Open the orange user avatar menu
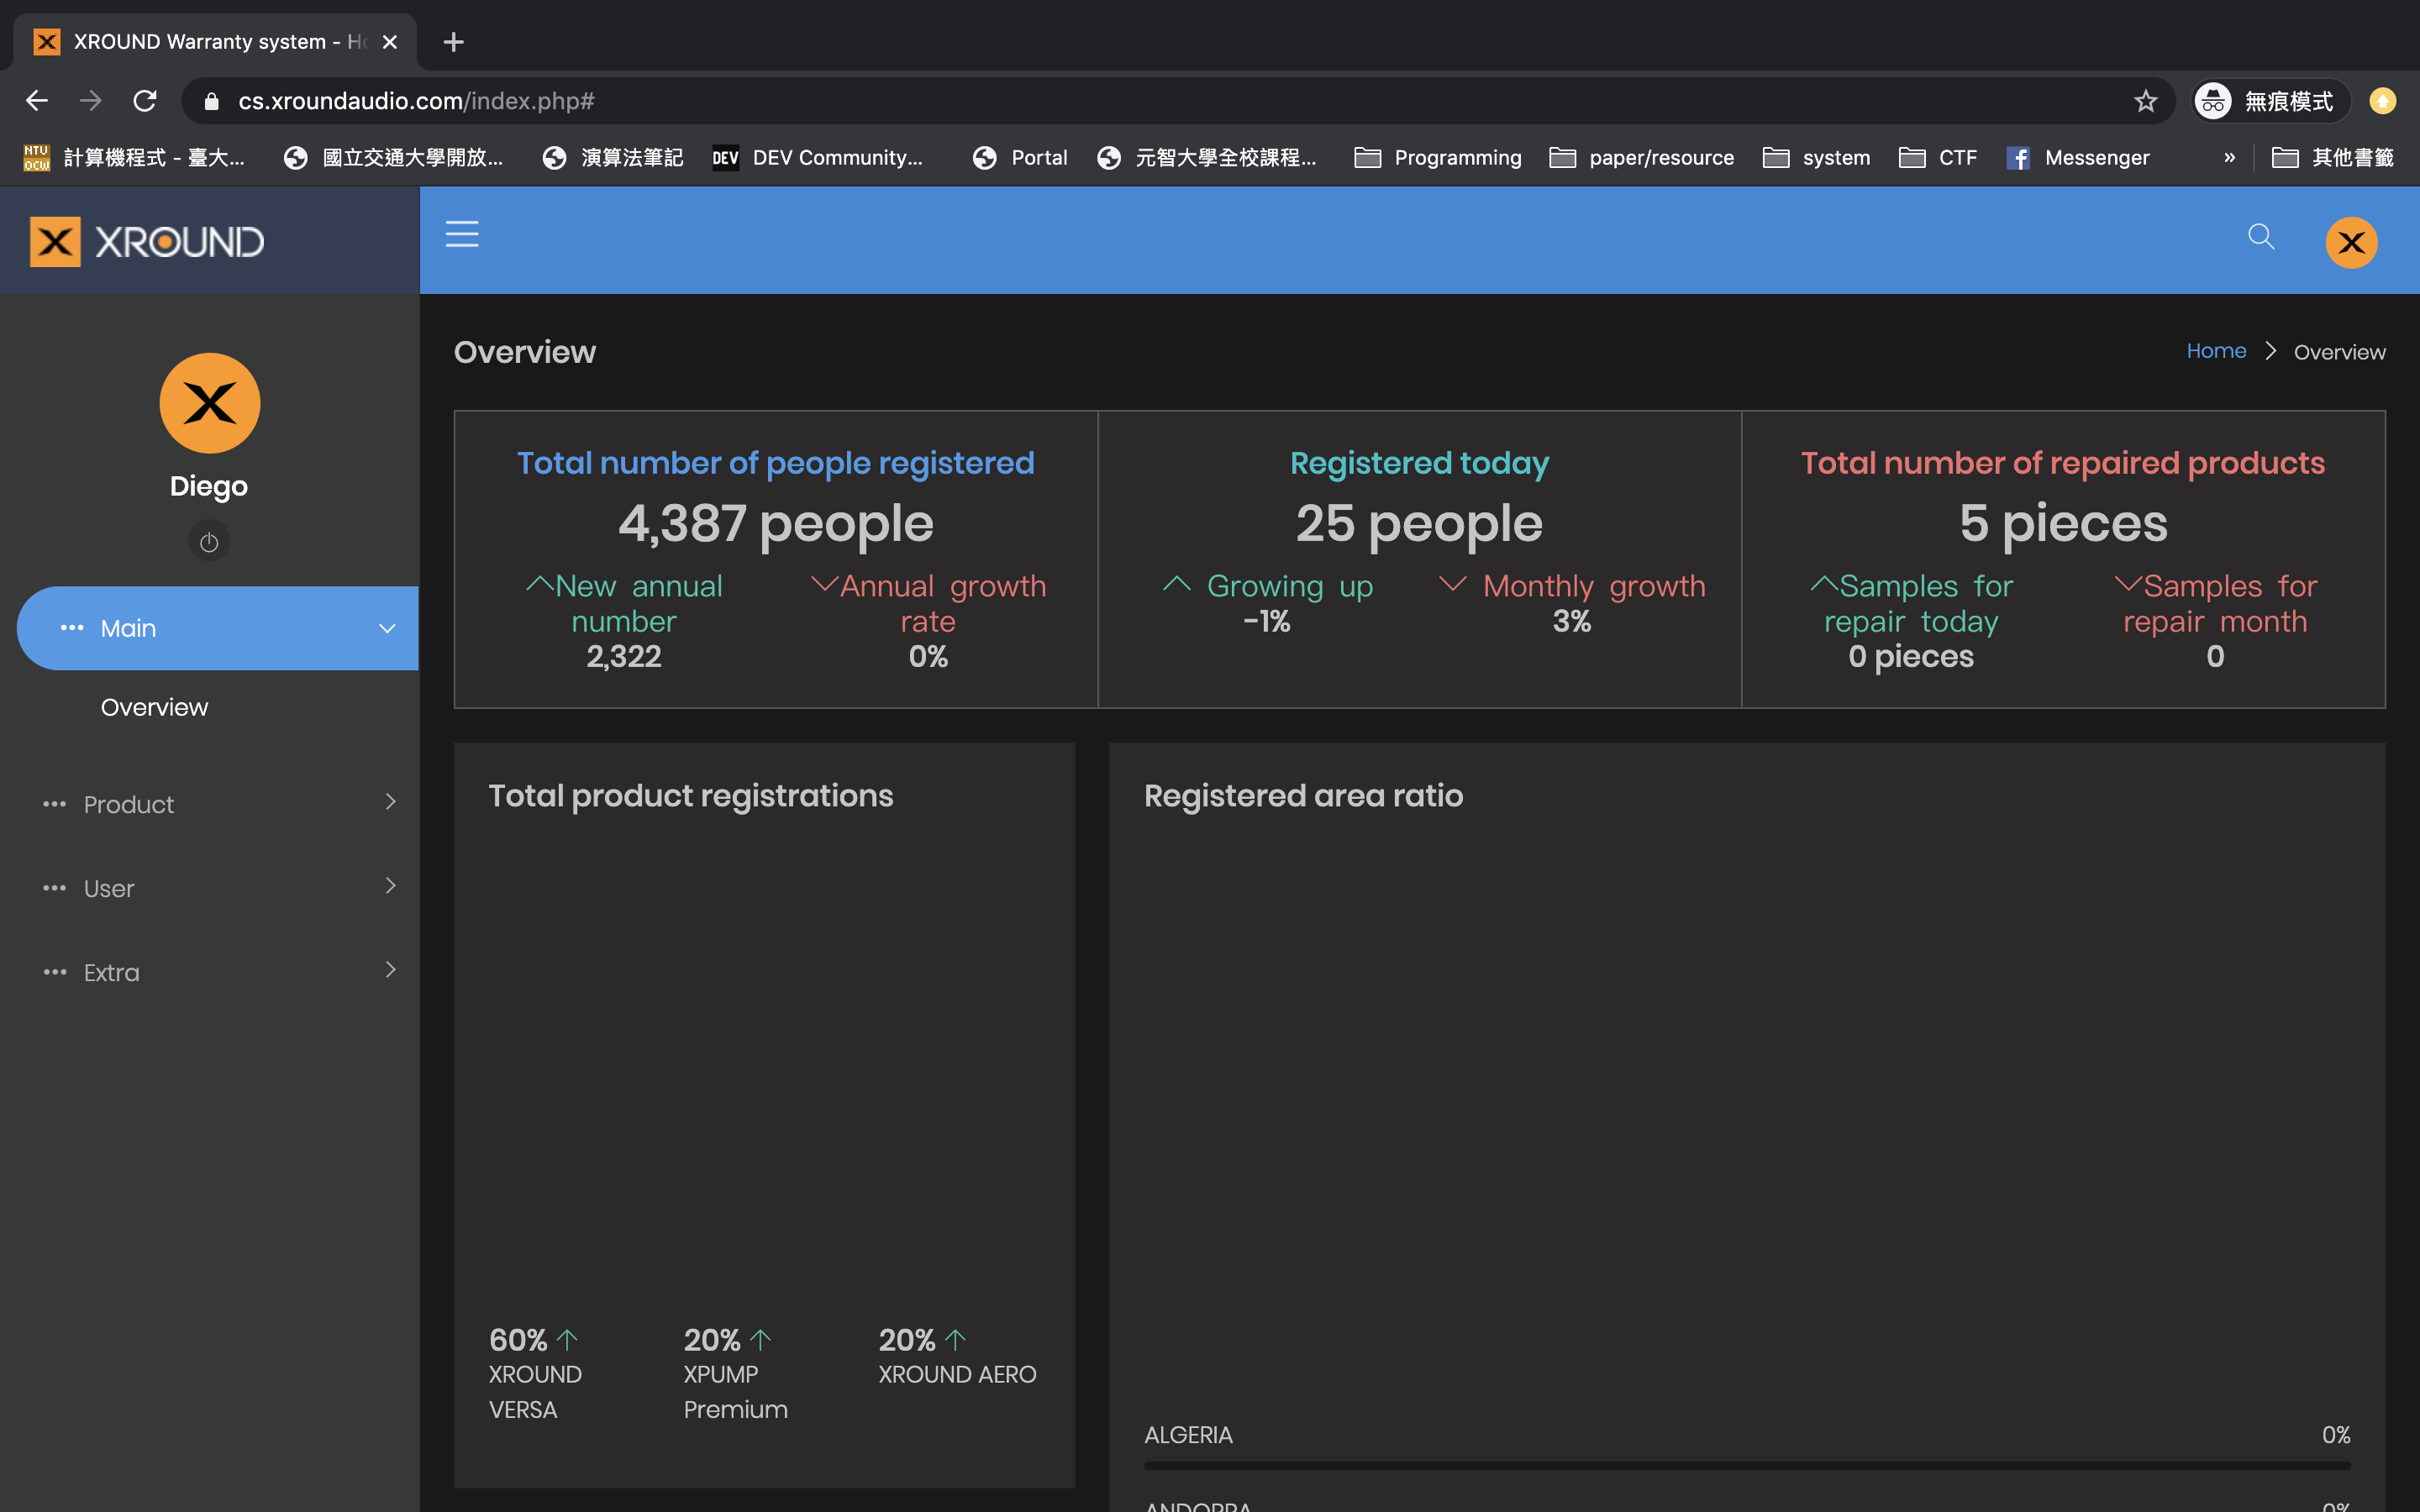The width and height of the screenshot is (2420, 1512). click(x=2351, y=242)
